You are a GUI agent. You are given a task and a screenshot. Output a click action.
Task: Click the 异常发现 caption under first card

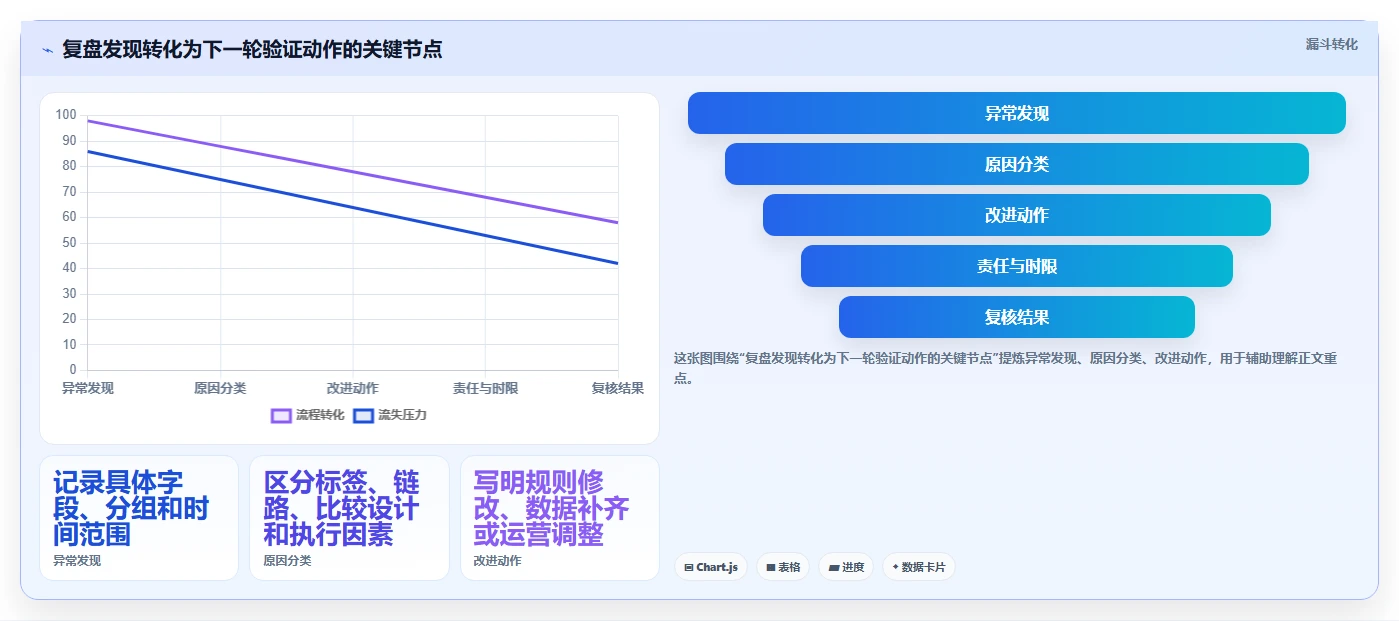(x=77, y=561)
